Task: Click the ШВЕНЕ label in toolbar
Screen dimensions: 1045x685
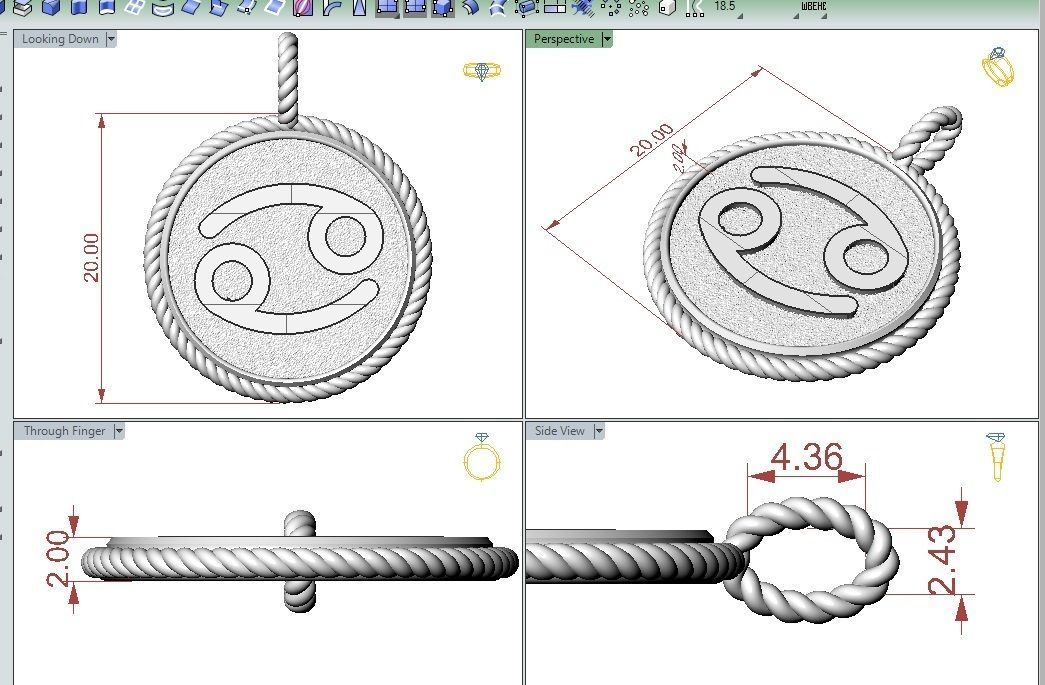Action: click(814, 6)
